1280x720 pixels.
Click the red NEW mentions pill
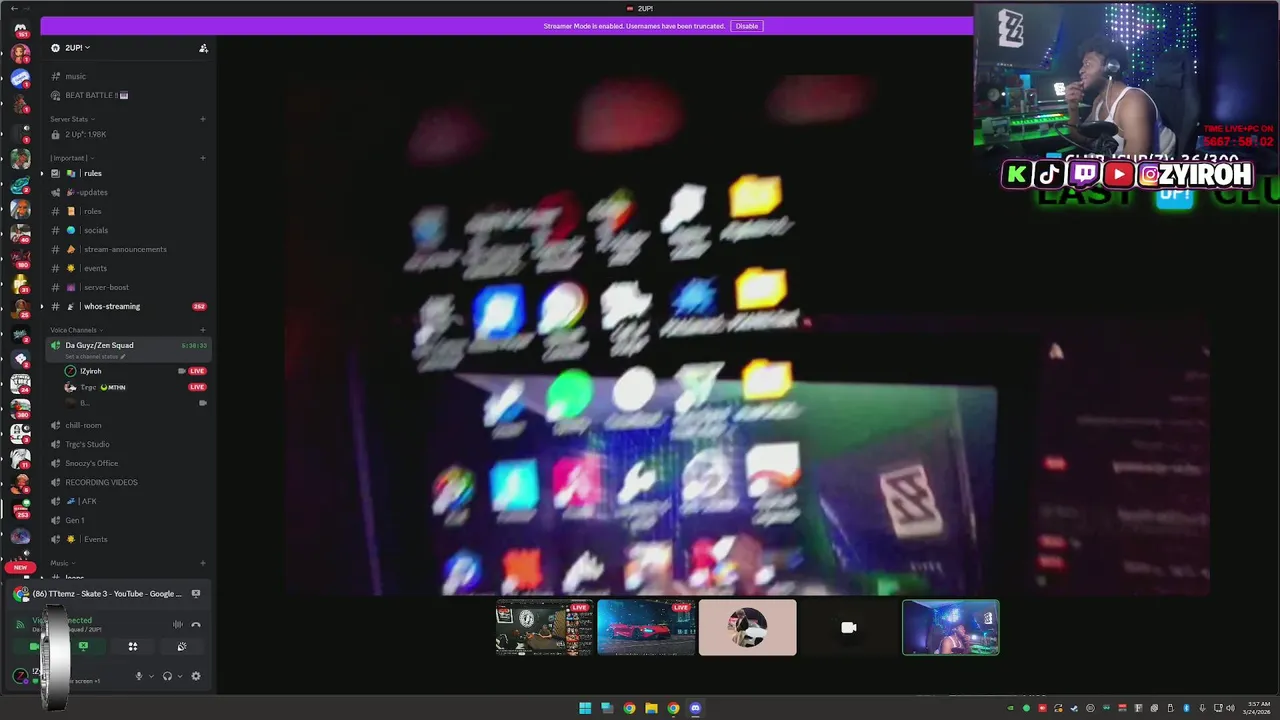(x=20, y=567)
